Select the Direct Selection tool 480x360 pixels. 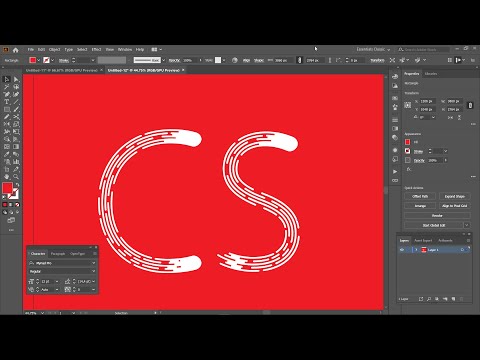pos(16,79)
